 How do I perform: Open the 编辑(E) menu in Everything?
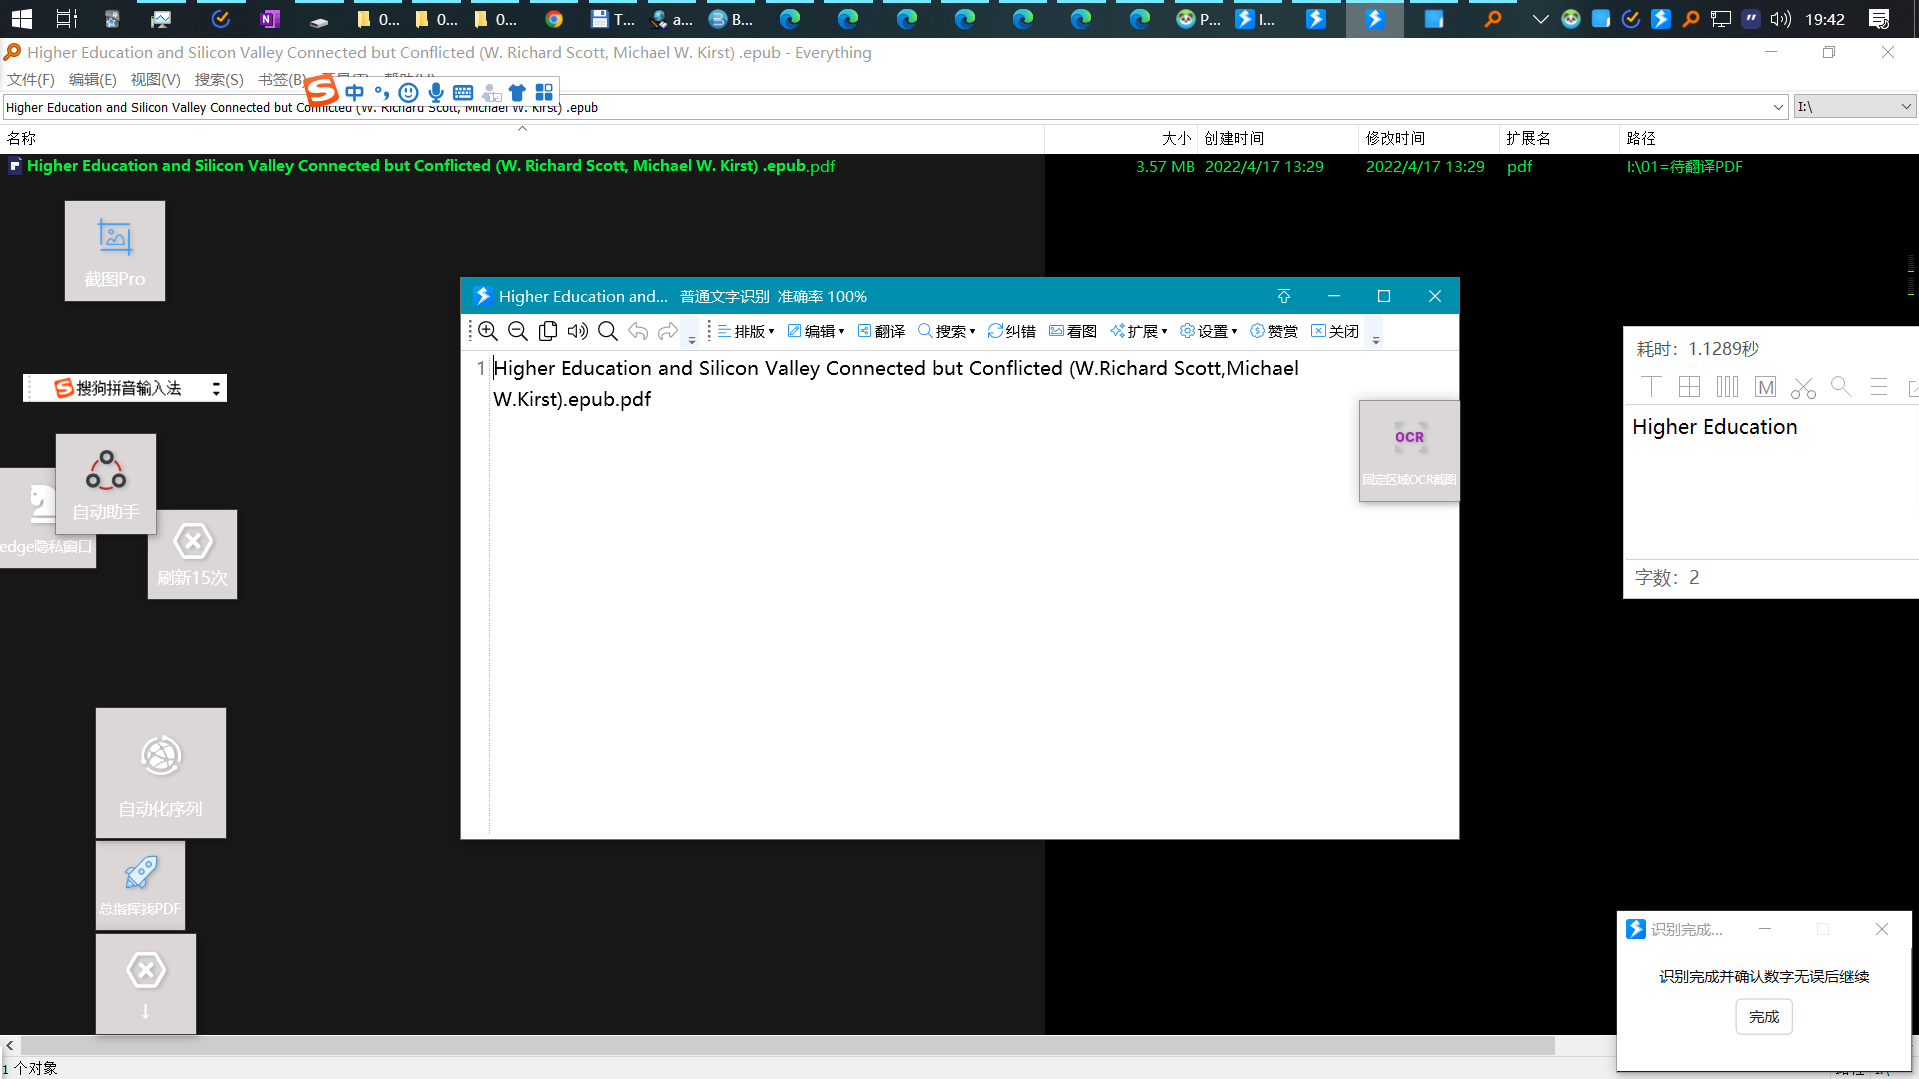[x=92, y=80]
